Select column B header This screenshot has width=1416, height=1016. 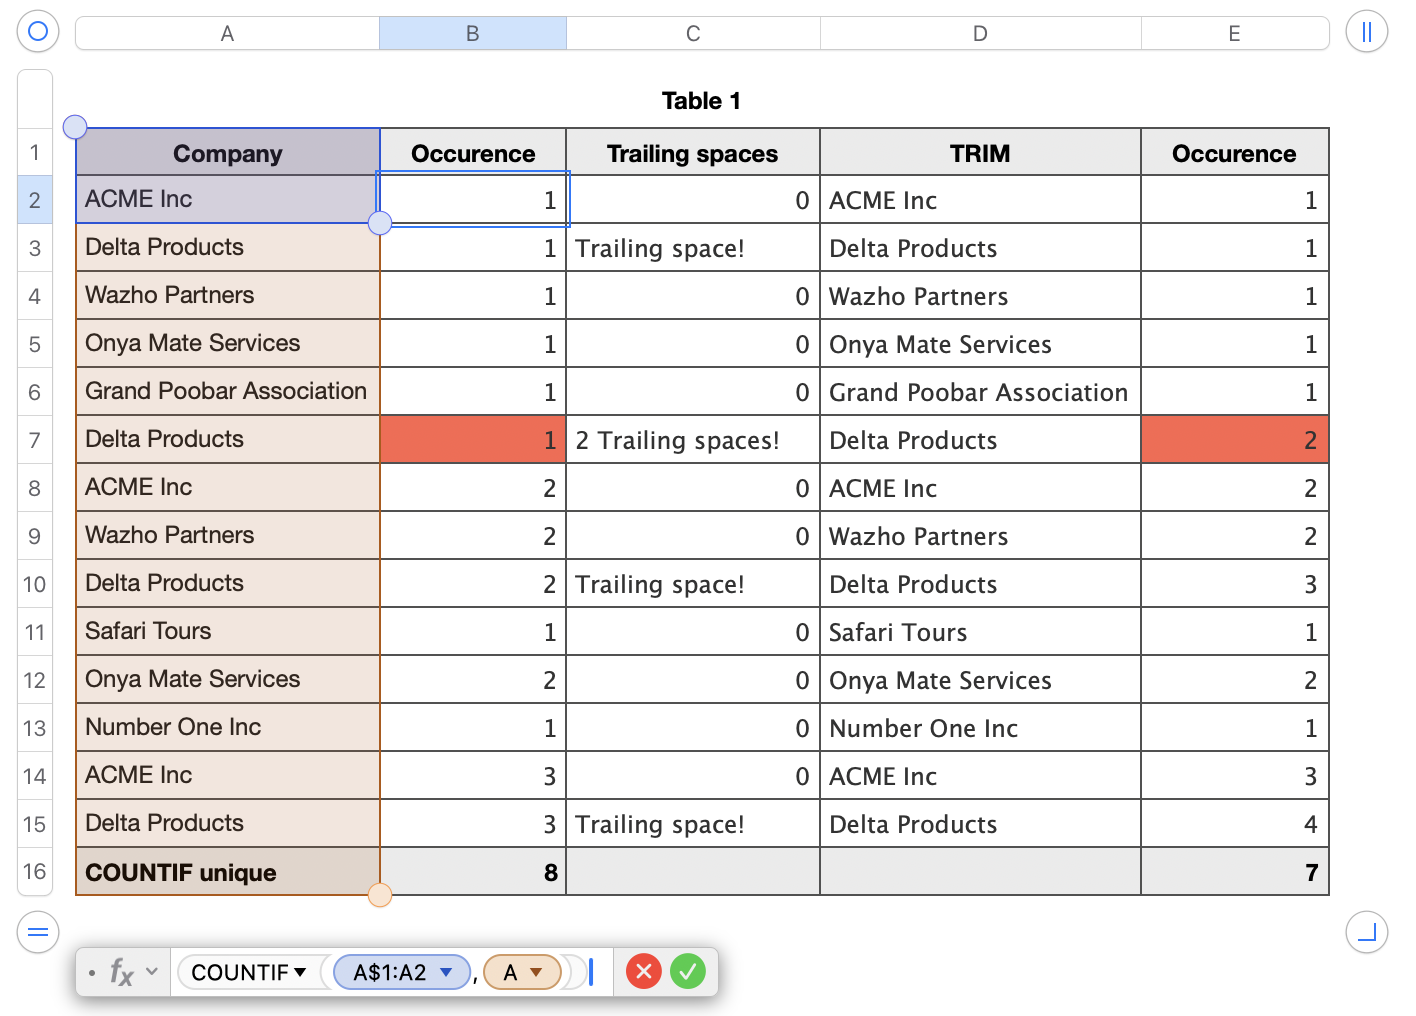pyautogui.click(x=473, y=33)
